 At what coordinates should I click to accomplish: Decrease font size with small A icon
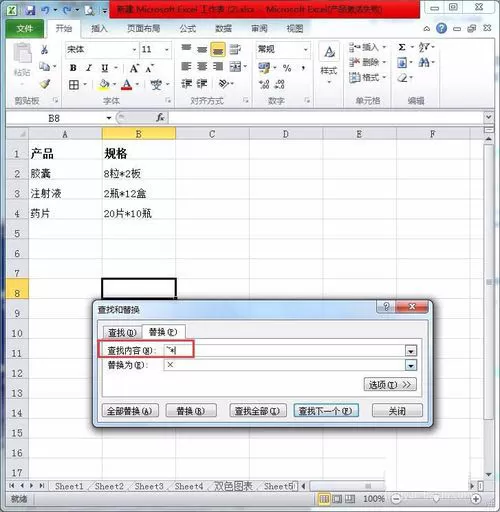(x=149, y=68)
